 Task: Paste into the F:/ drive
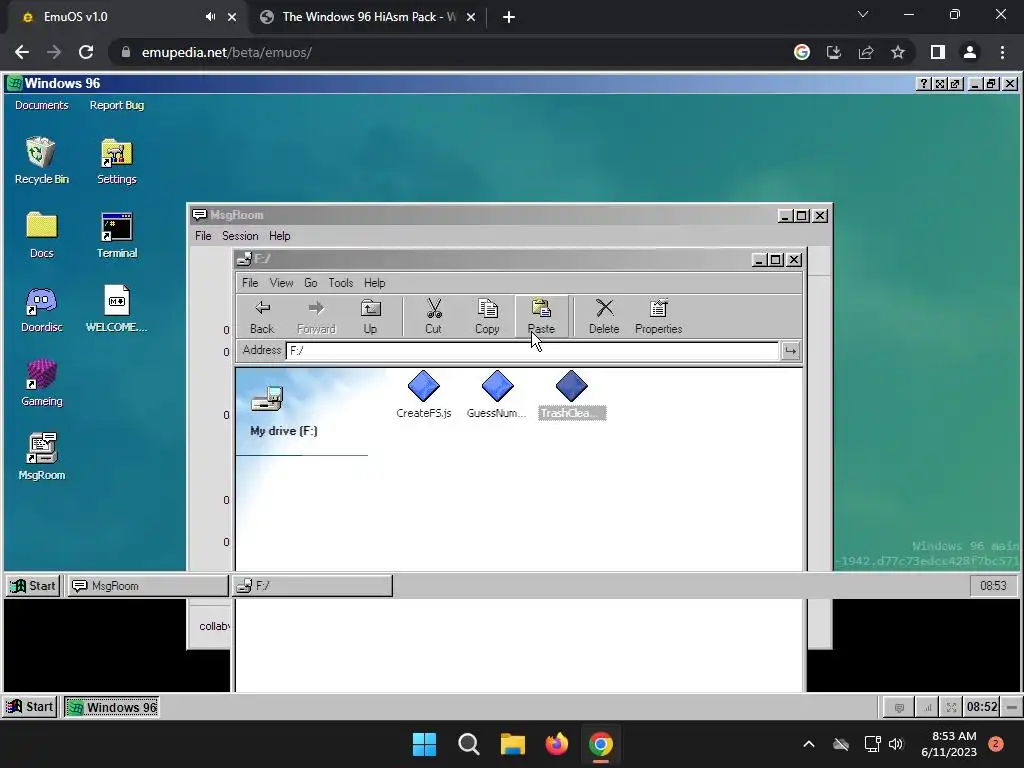pyautogui.click(x=541, y=317)
